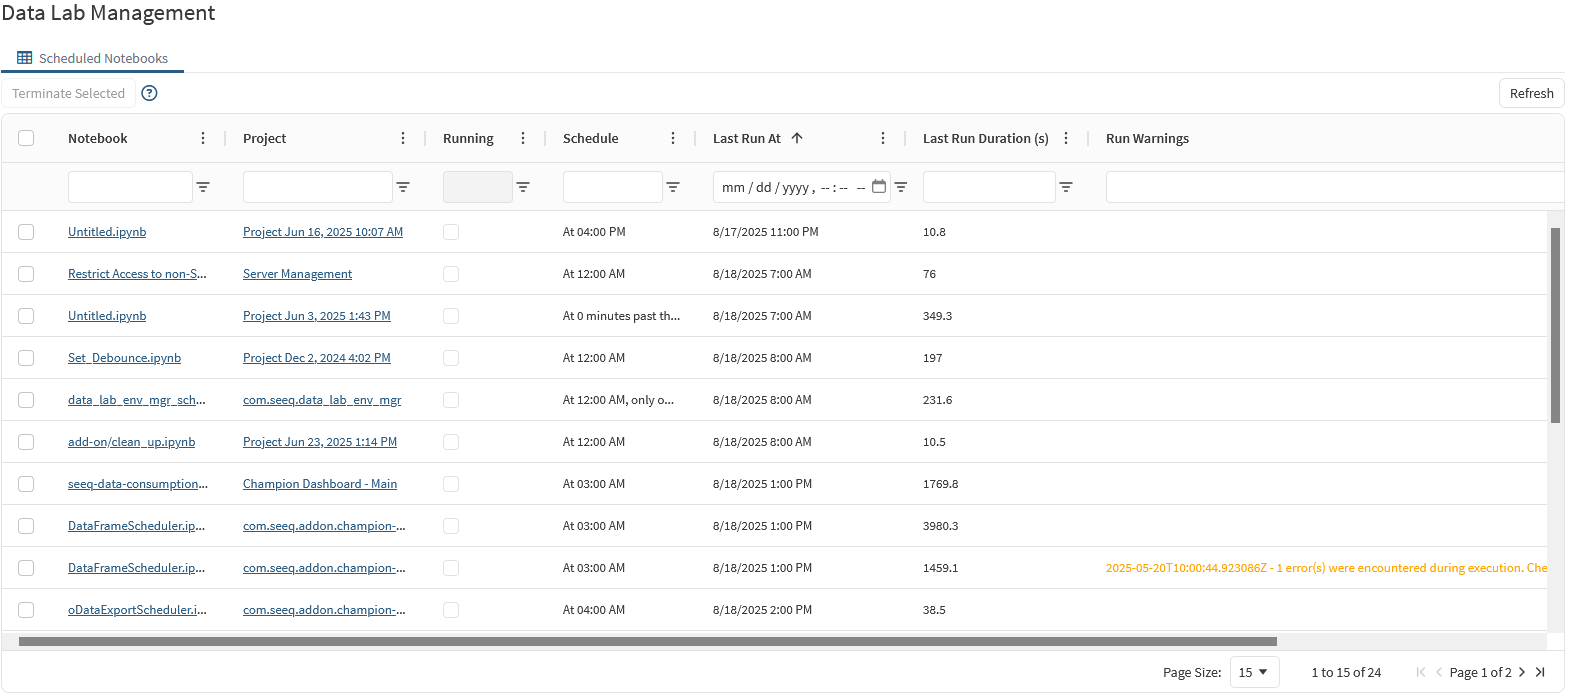Open the Champion Dashboard - Main project link
1570x699 pixels.
pos(320,484)
